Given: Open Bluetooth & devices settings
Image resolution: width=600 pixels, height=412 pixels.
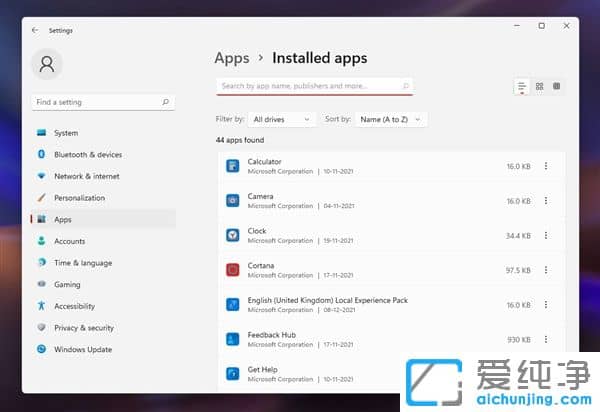Looking at the screenshot, I should [x=103, y=155].
